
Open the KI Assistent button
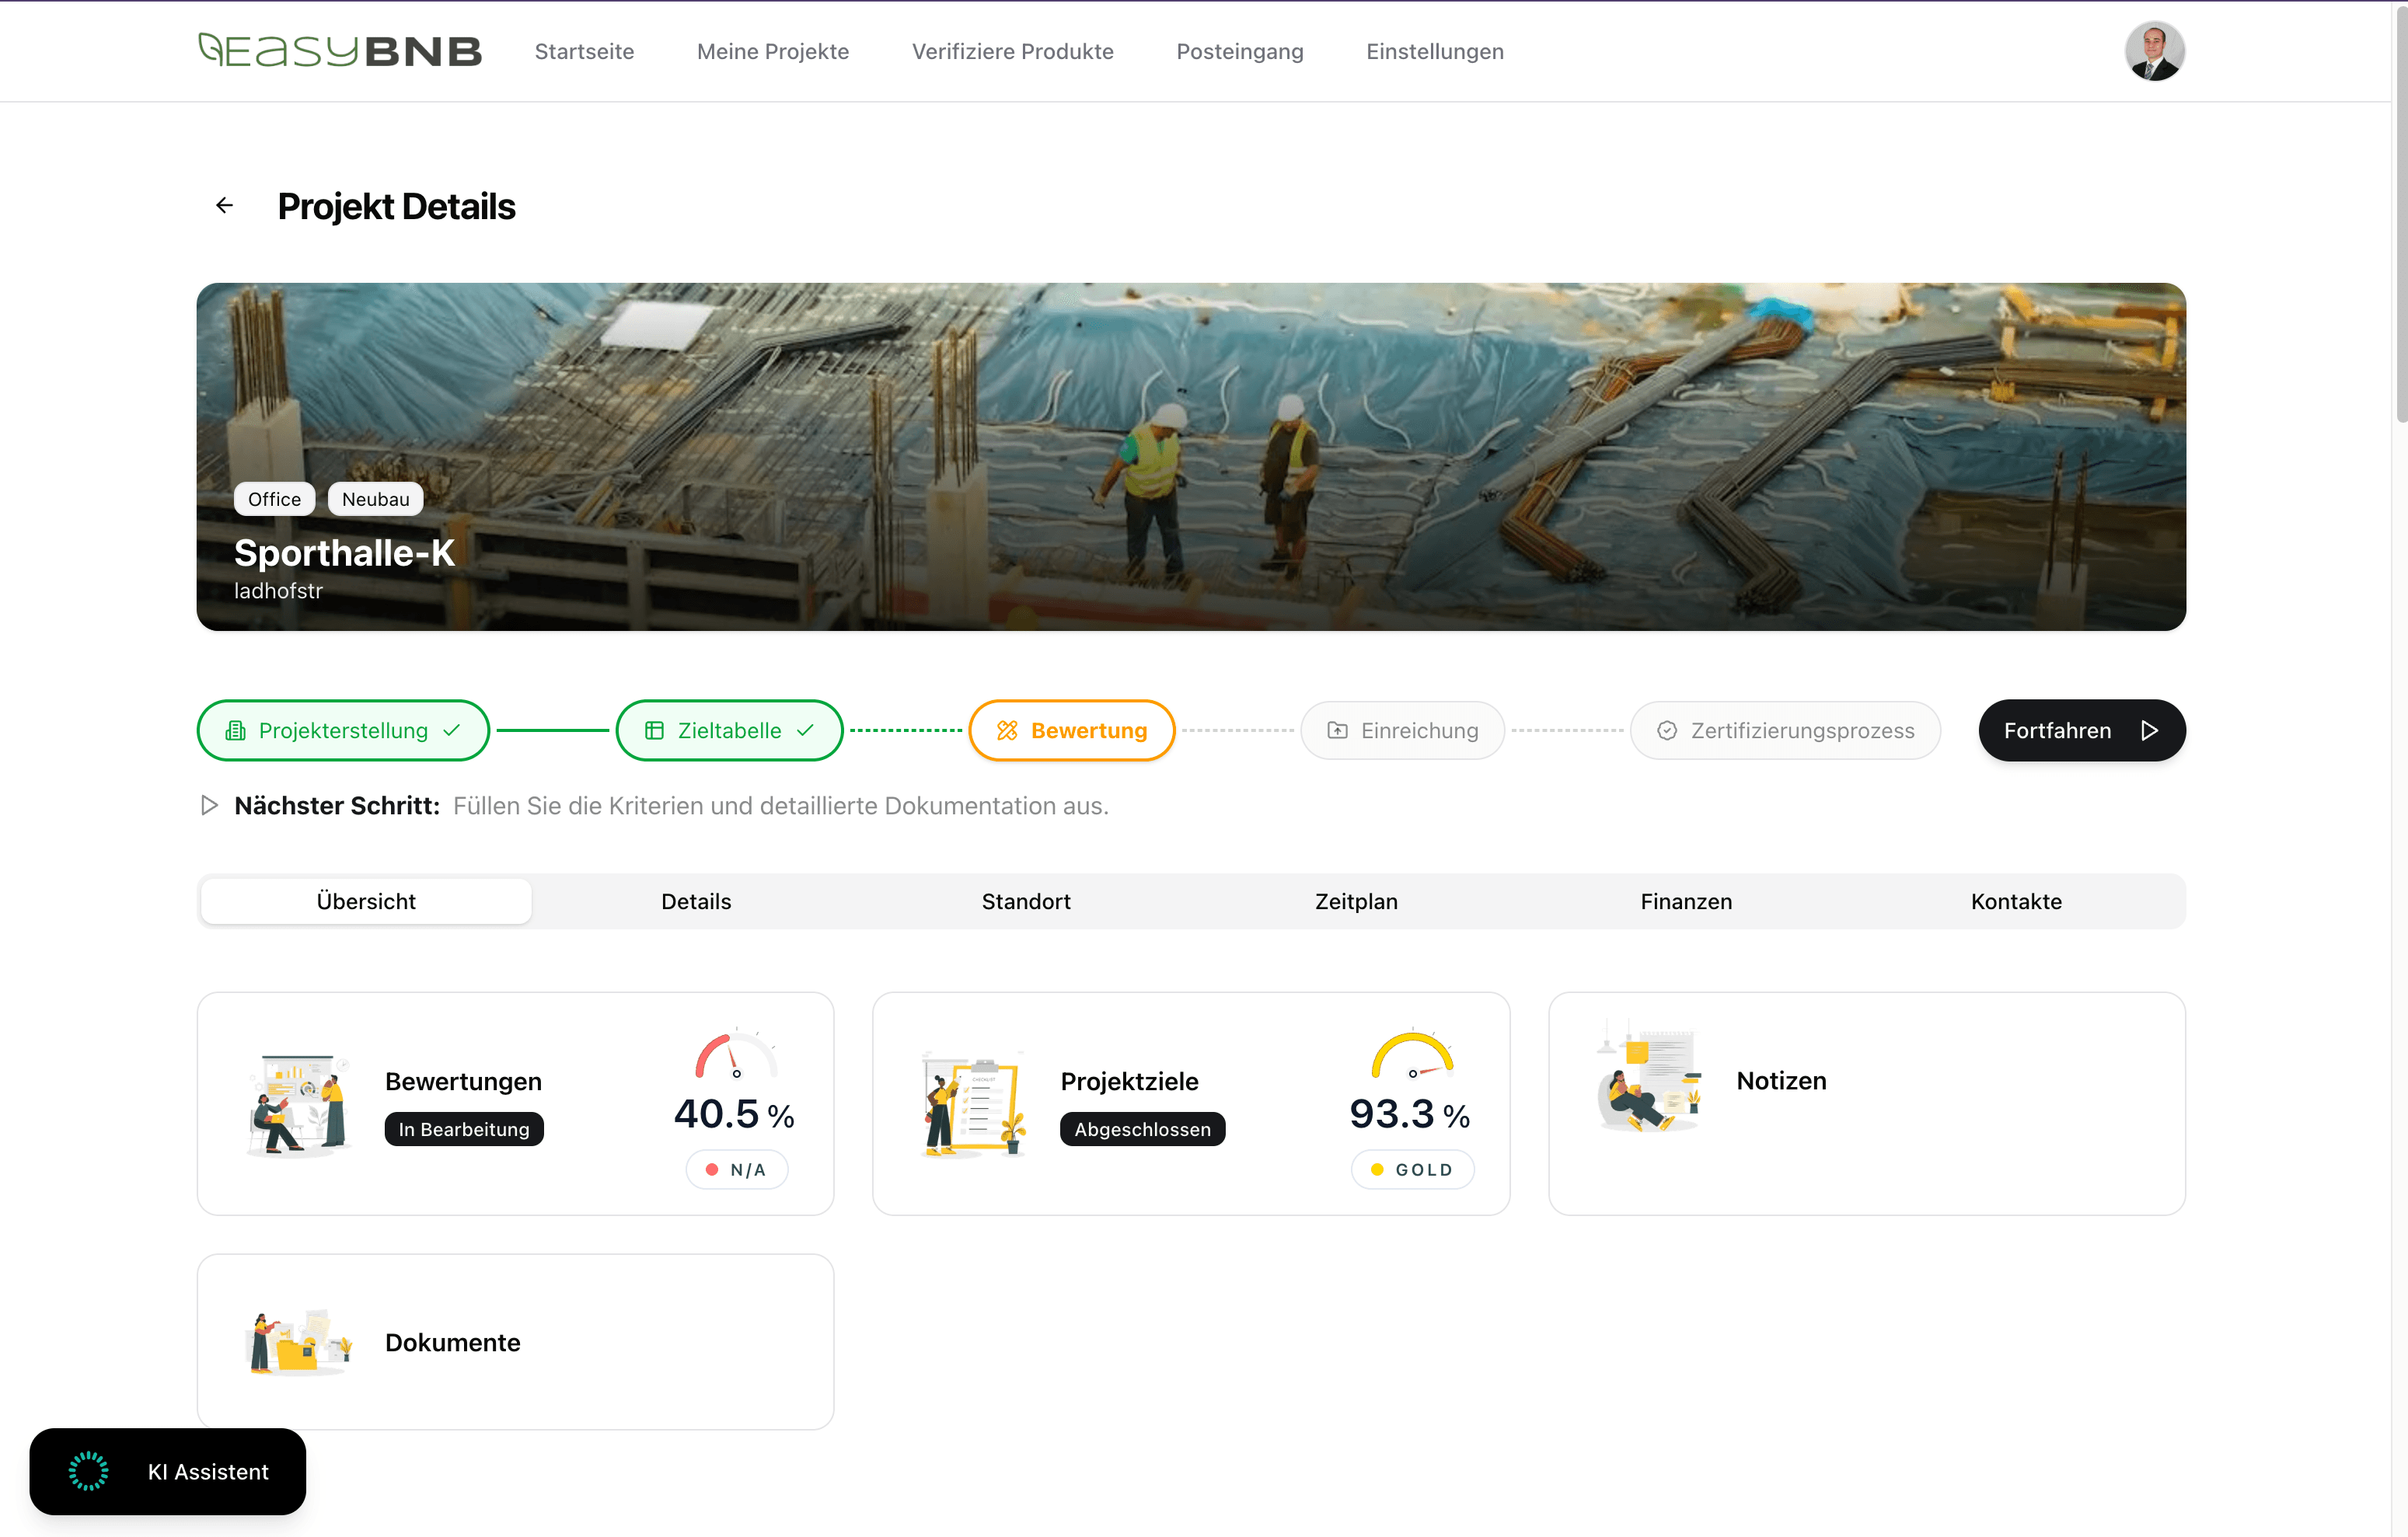[168, 1472]
